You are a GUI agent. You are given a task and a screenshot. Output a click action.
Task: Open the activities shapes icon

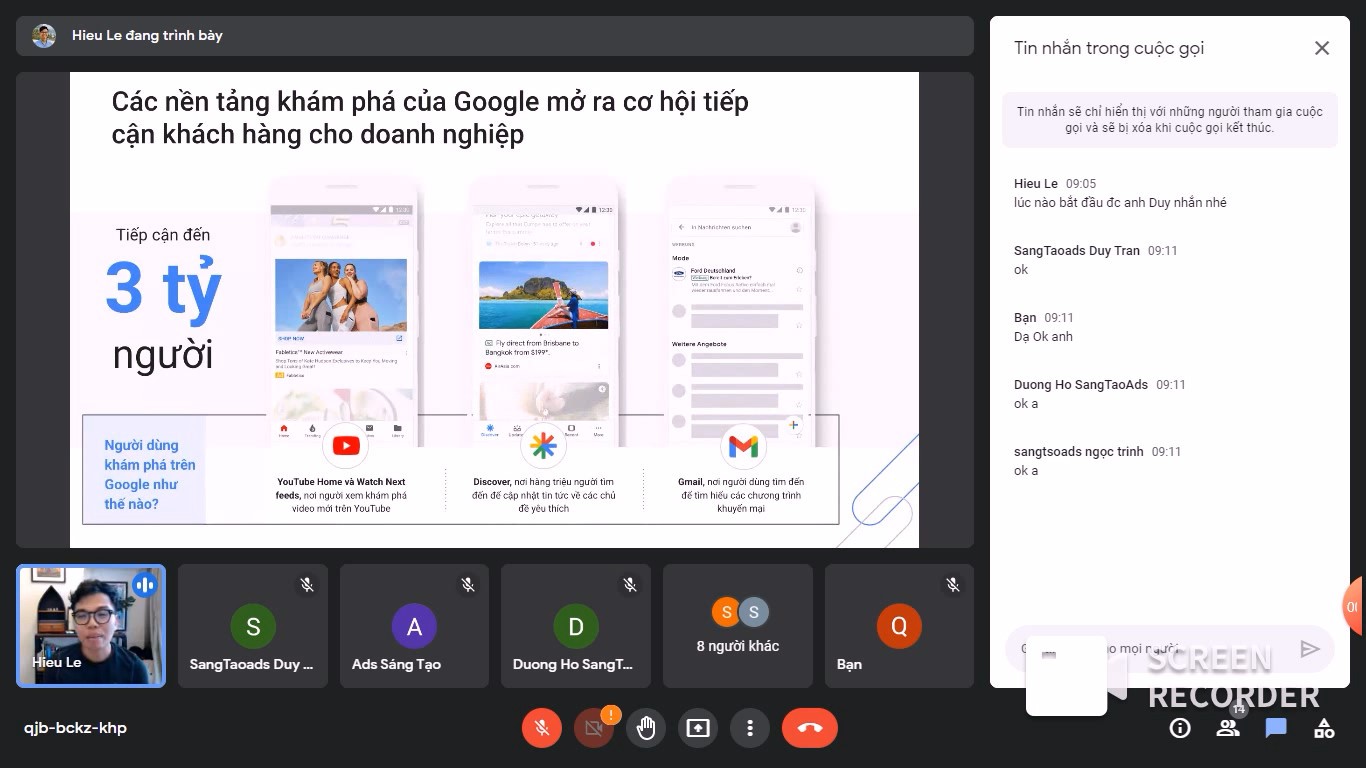point(1324,728)
